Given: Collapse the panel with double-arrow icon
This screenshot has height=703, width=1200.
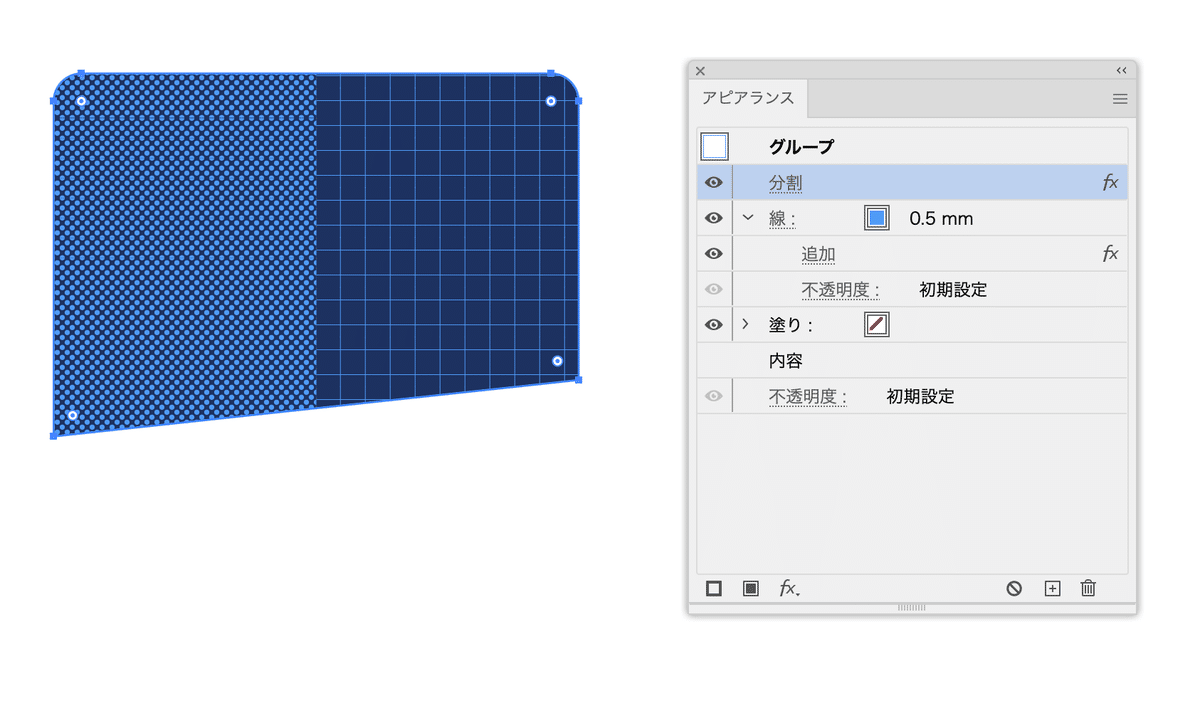Looking at the screenshot, I should pyautogui.click(x=1121, y=71).
